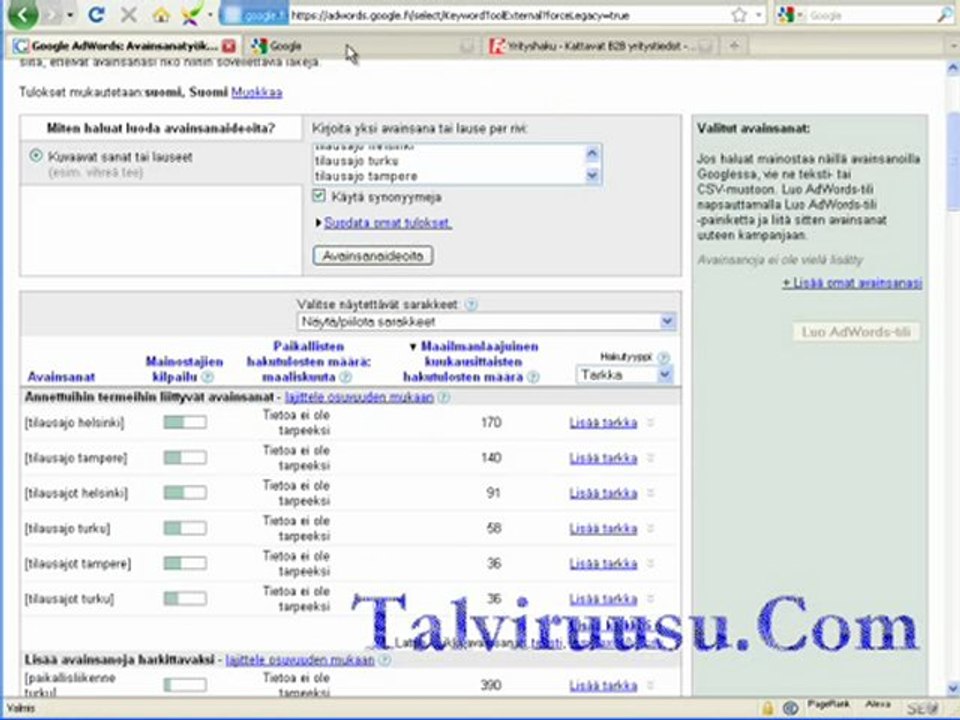Toggle the Käytä synonyymejä checkbox
This screenshot has height=720, width=960.
point(319,196)
